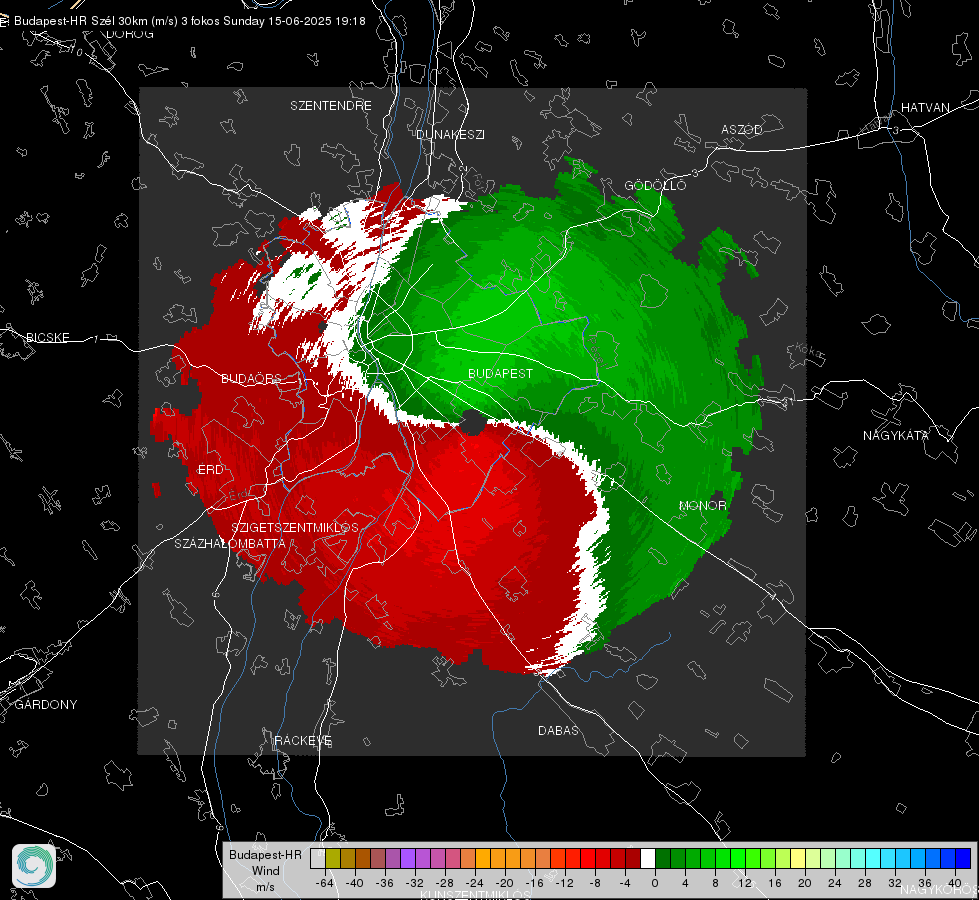Click the SZÁZHALOMBATTA town label

(x=230, y=543)
